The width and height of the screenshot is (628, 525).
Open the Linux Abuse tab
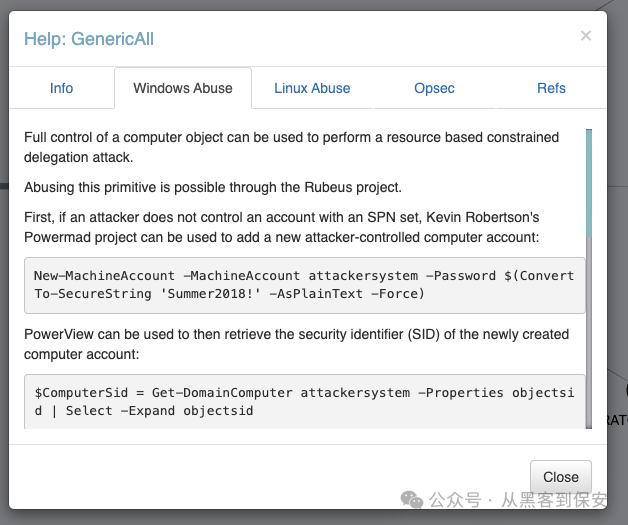pos(312,88)
